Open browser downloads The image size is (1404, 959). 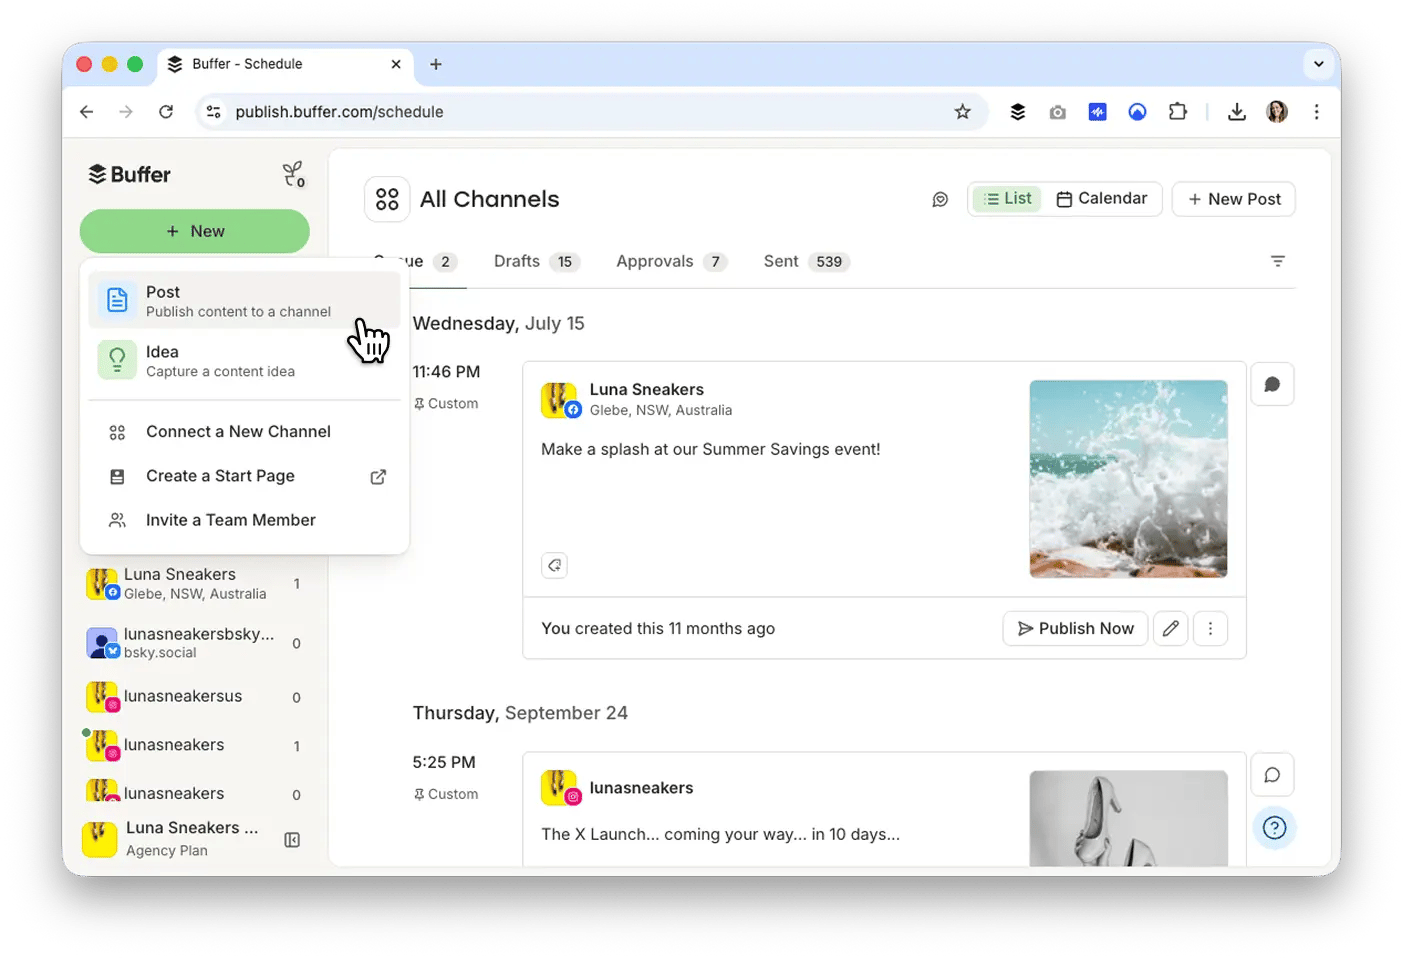(1237, 112)
